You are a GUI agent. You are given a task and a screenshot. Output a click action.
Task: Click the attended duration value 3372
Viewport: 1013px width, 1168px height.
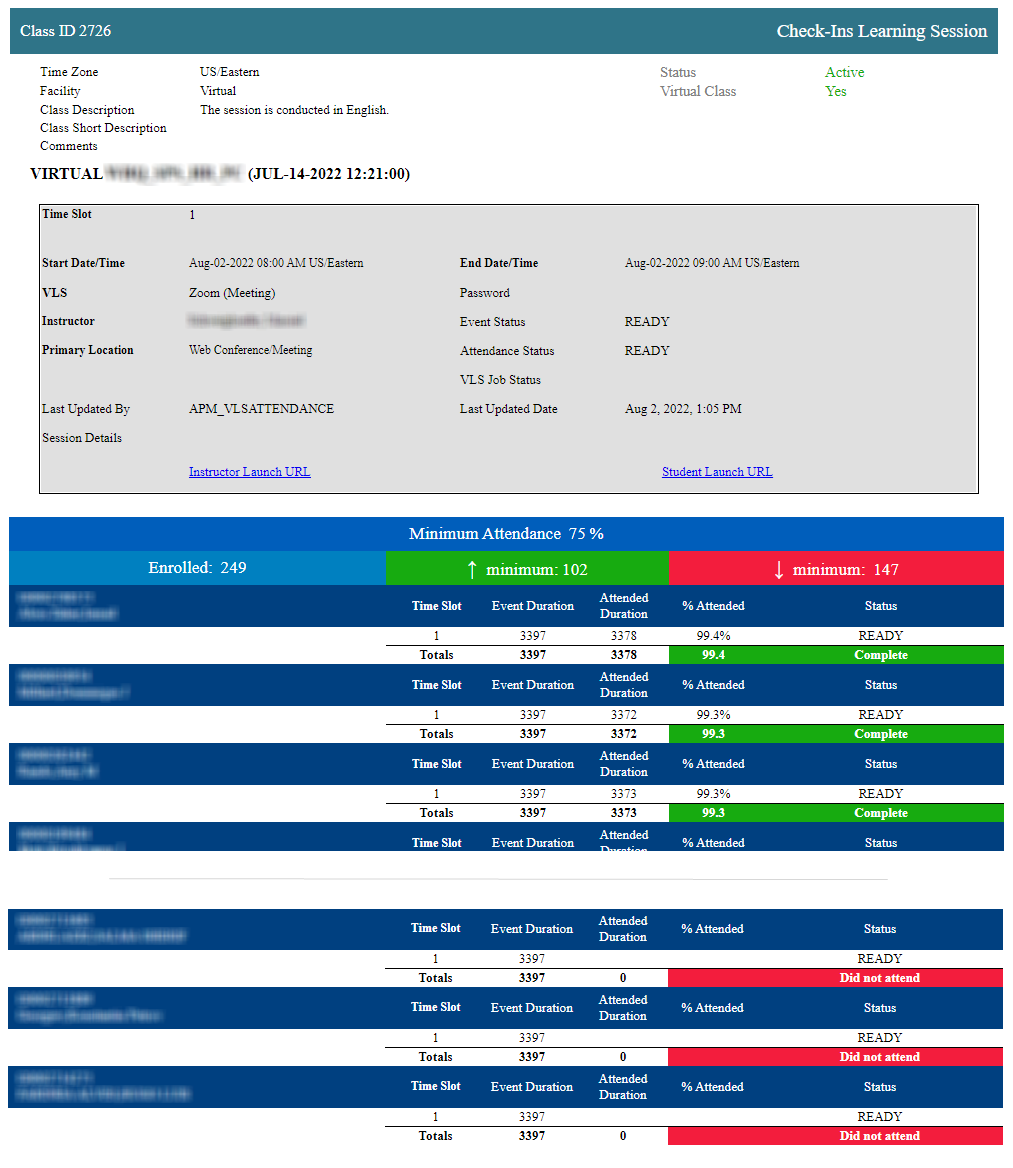click(x=623, y=715)
